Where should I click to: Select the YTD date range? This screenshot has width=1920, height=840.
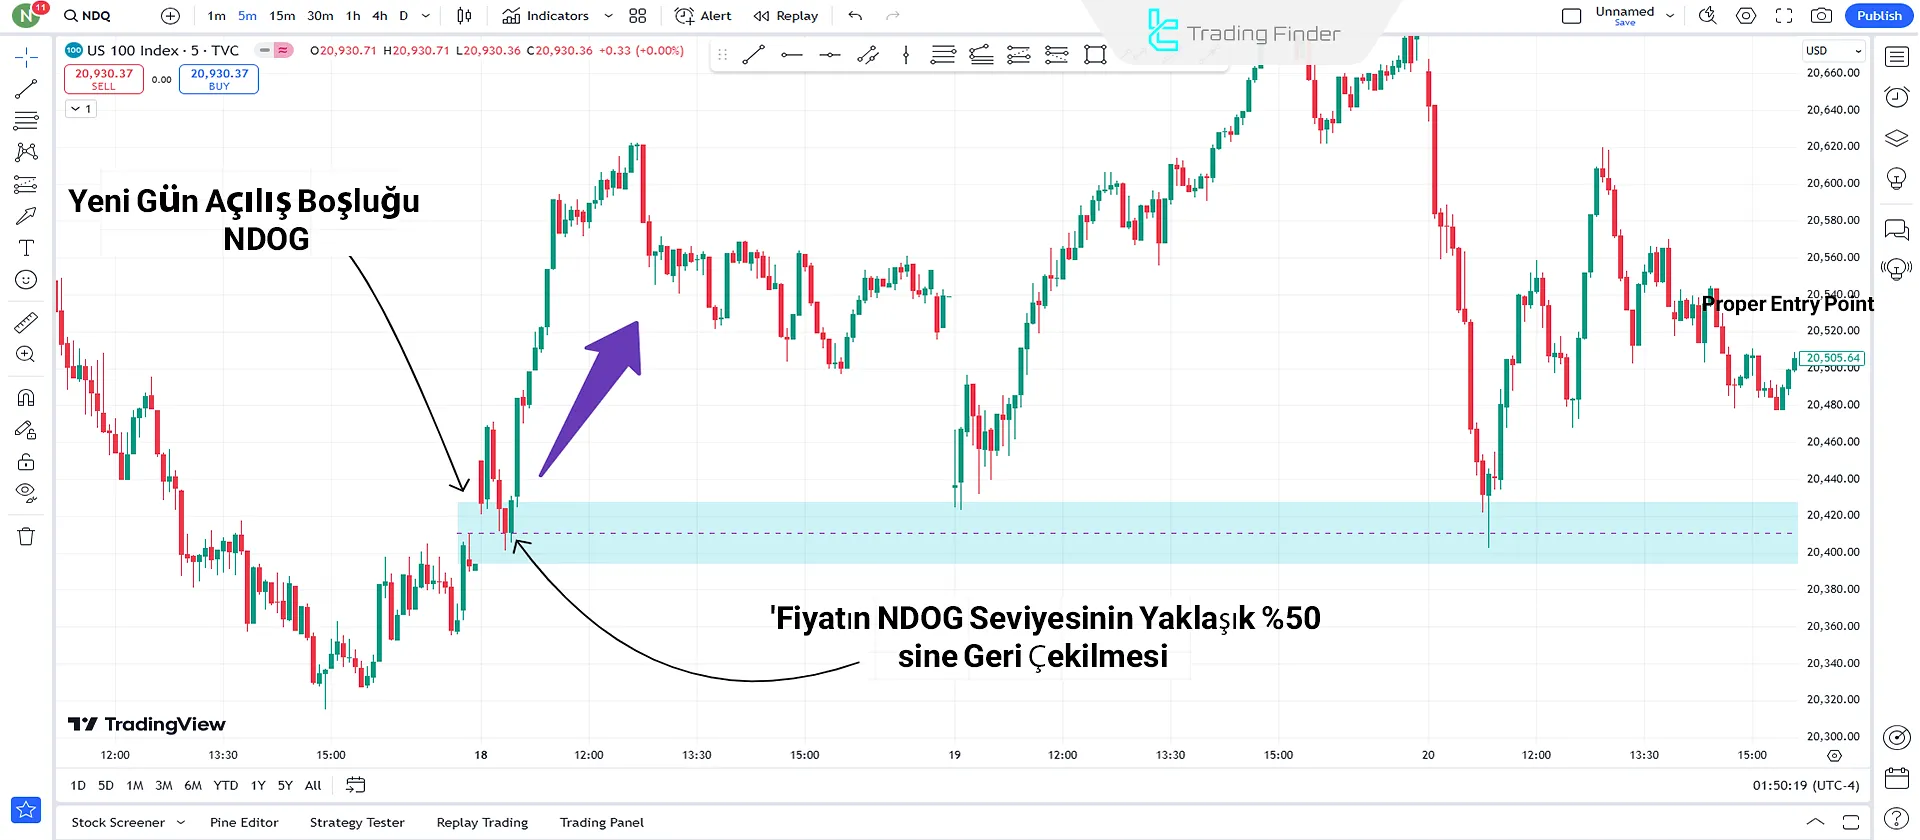coord(226,786)
